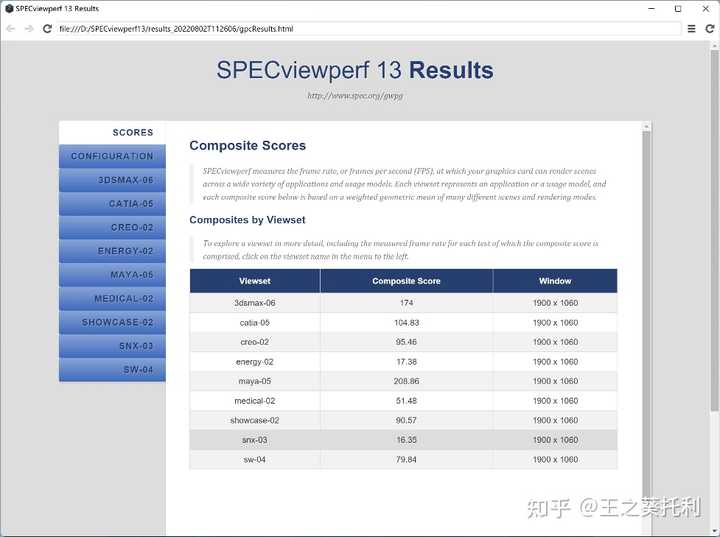This screenshot has height=537, width=720.
Task: Click the 208.86 composite score value
Action: coord(406,381)
